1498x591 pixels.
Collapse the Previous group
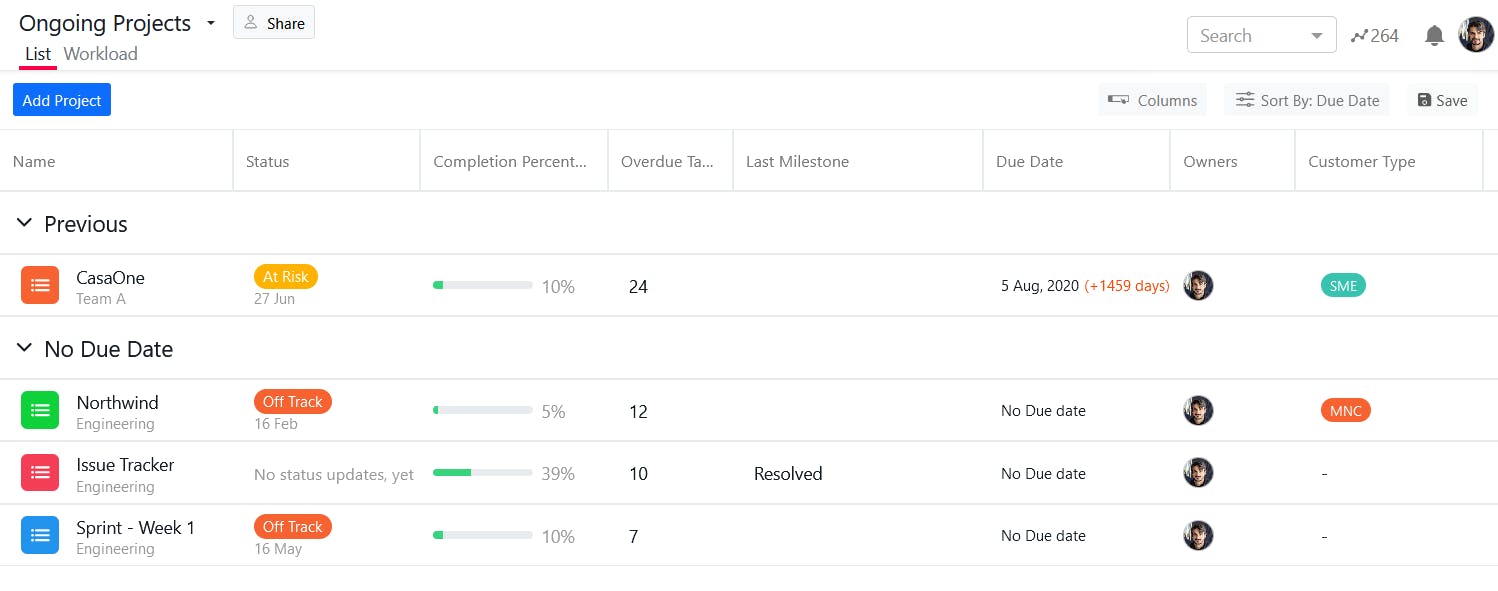pyautogui.click(x=24, y=223)
